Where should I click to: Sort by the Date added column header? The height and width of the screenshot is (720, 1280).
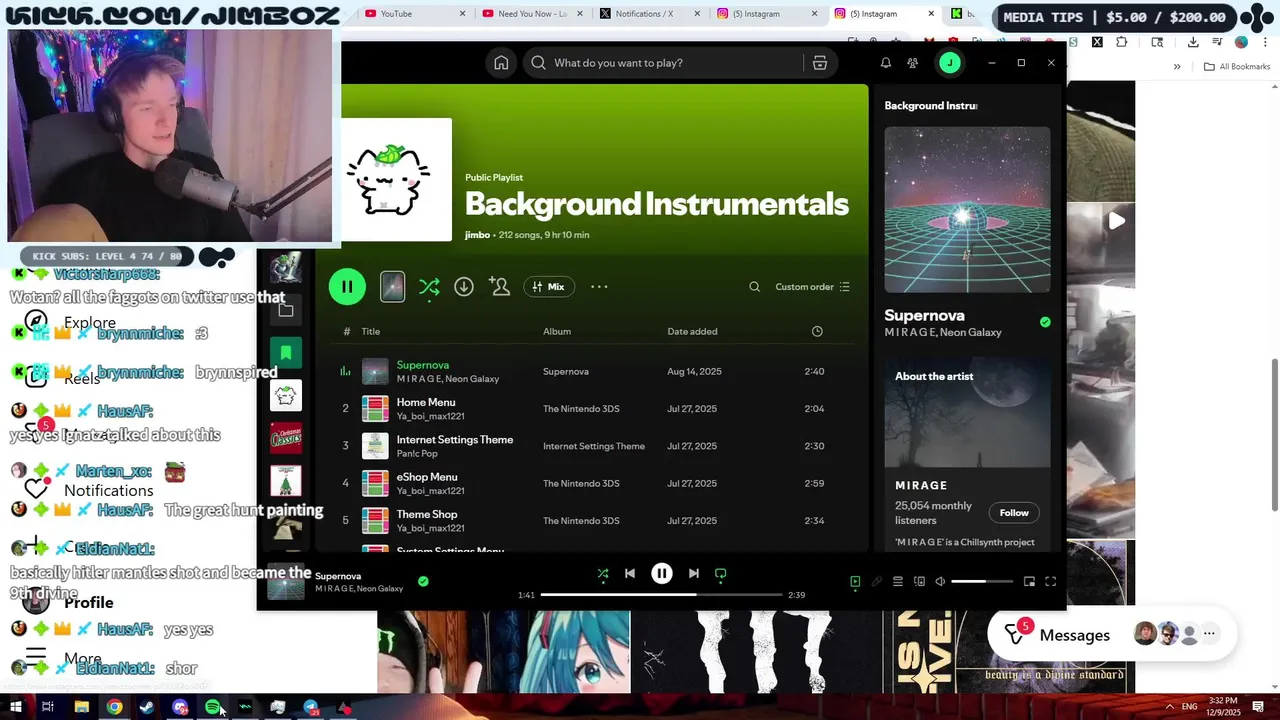pyautogui.click(x=692, y=331)
